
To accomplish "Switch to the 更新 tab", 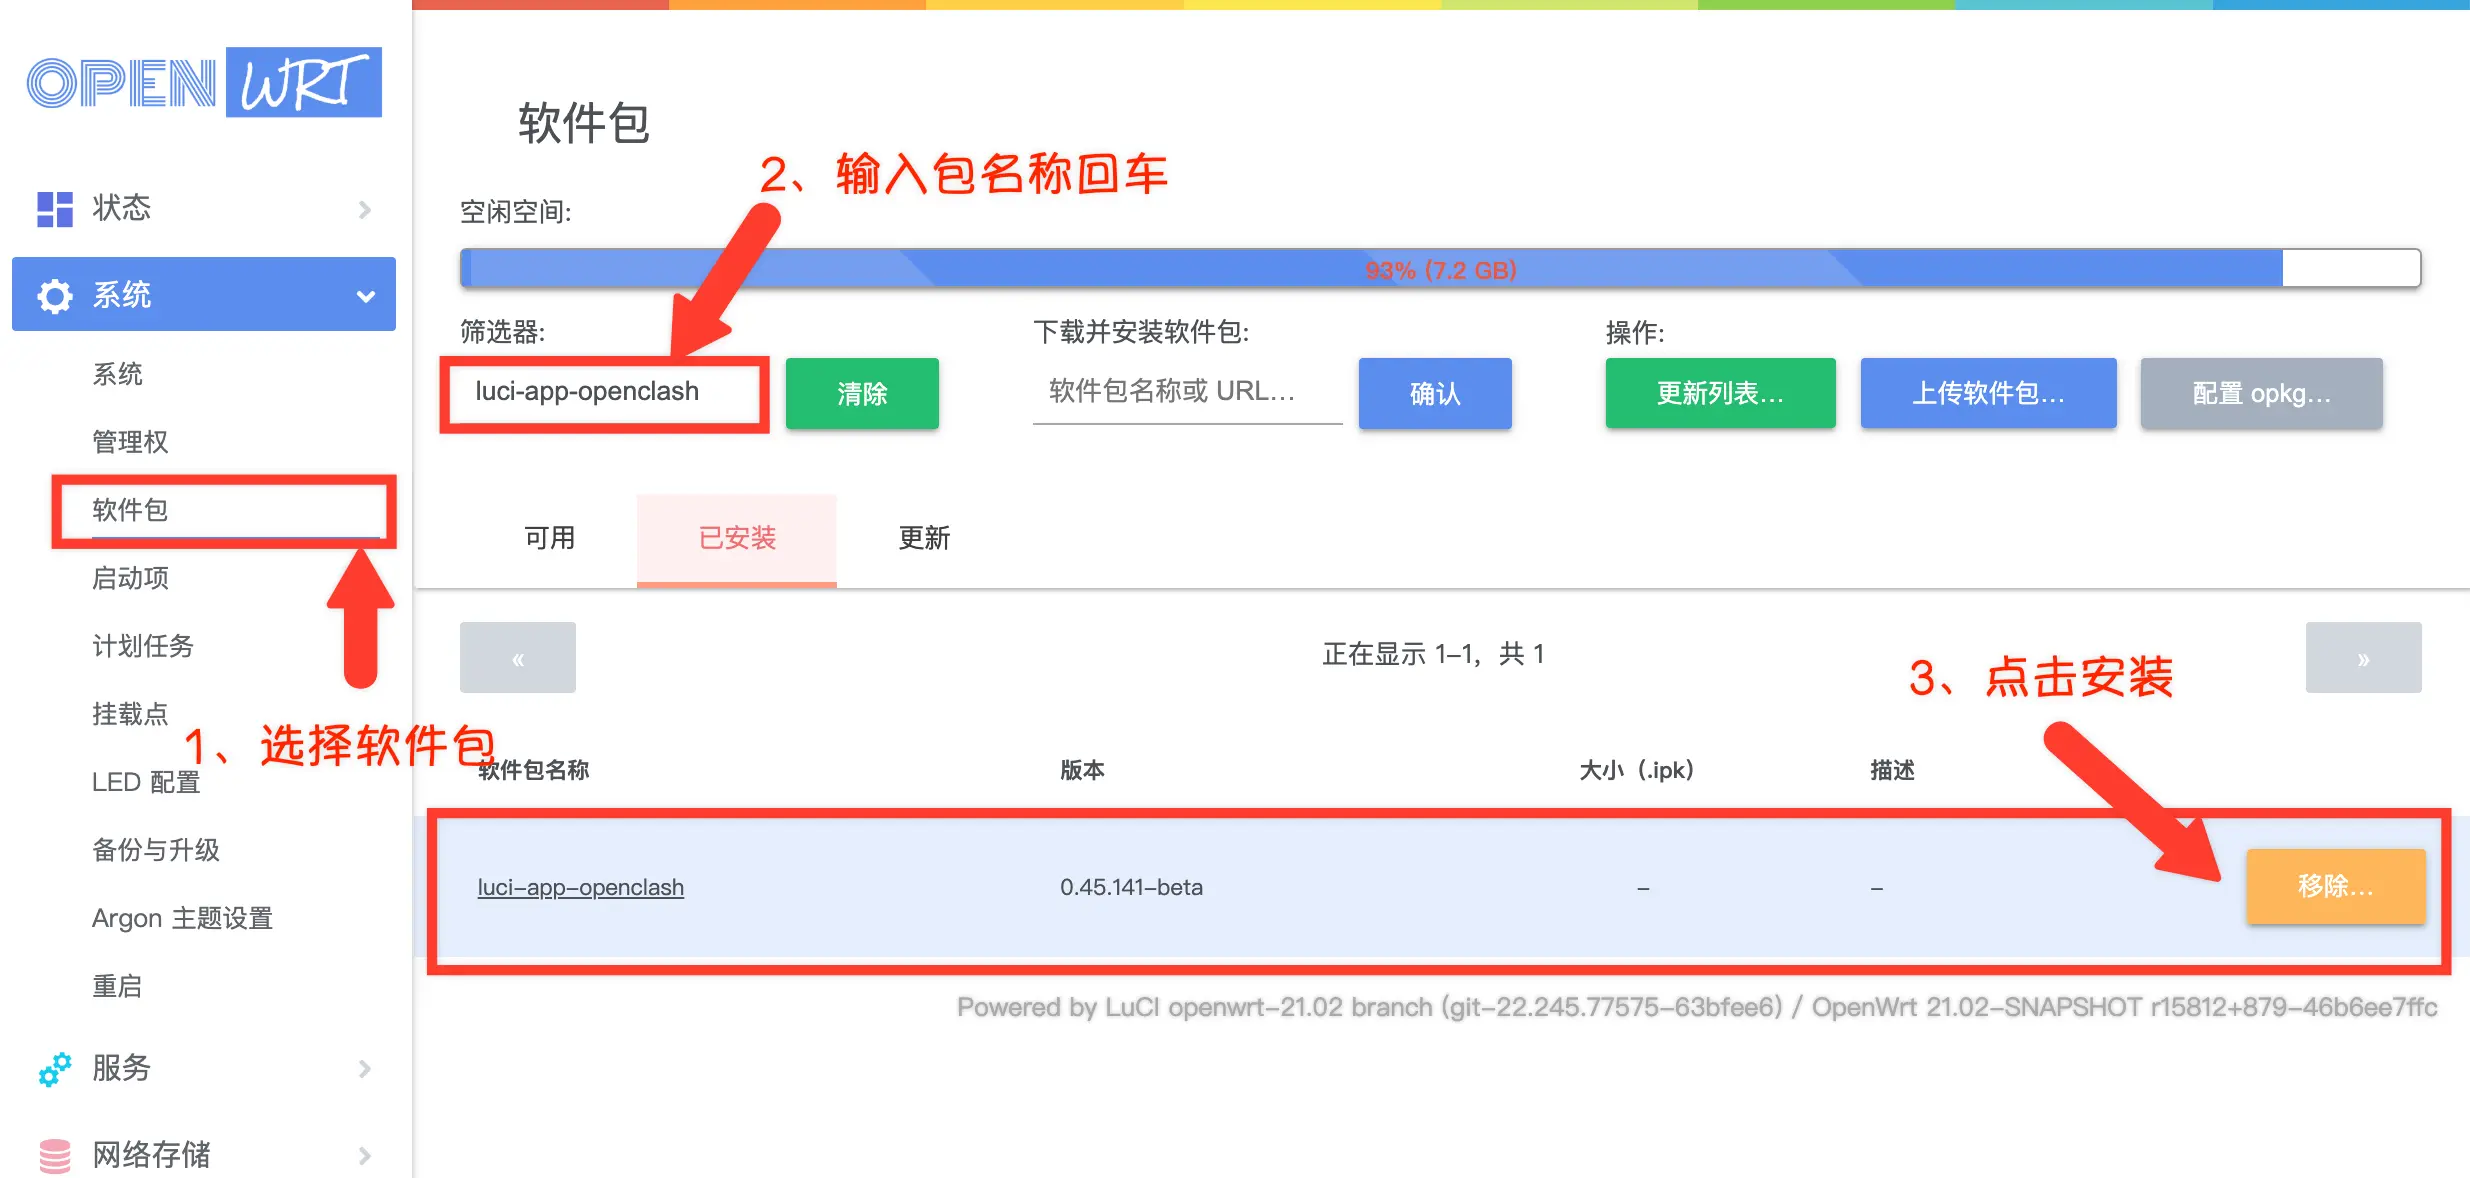I will click(923, 539).
